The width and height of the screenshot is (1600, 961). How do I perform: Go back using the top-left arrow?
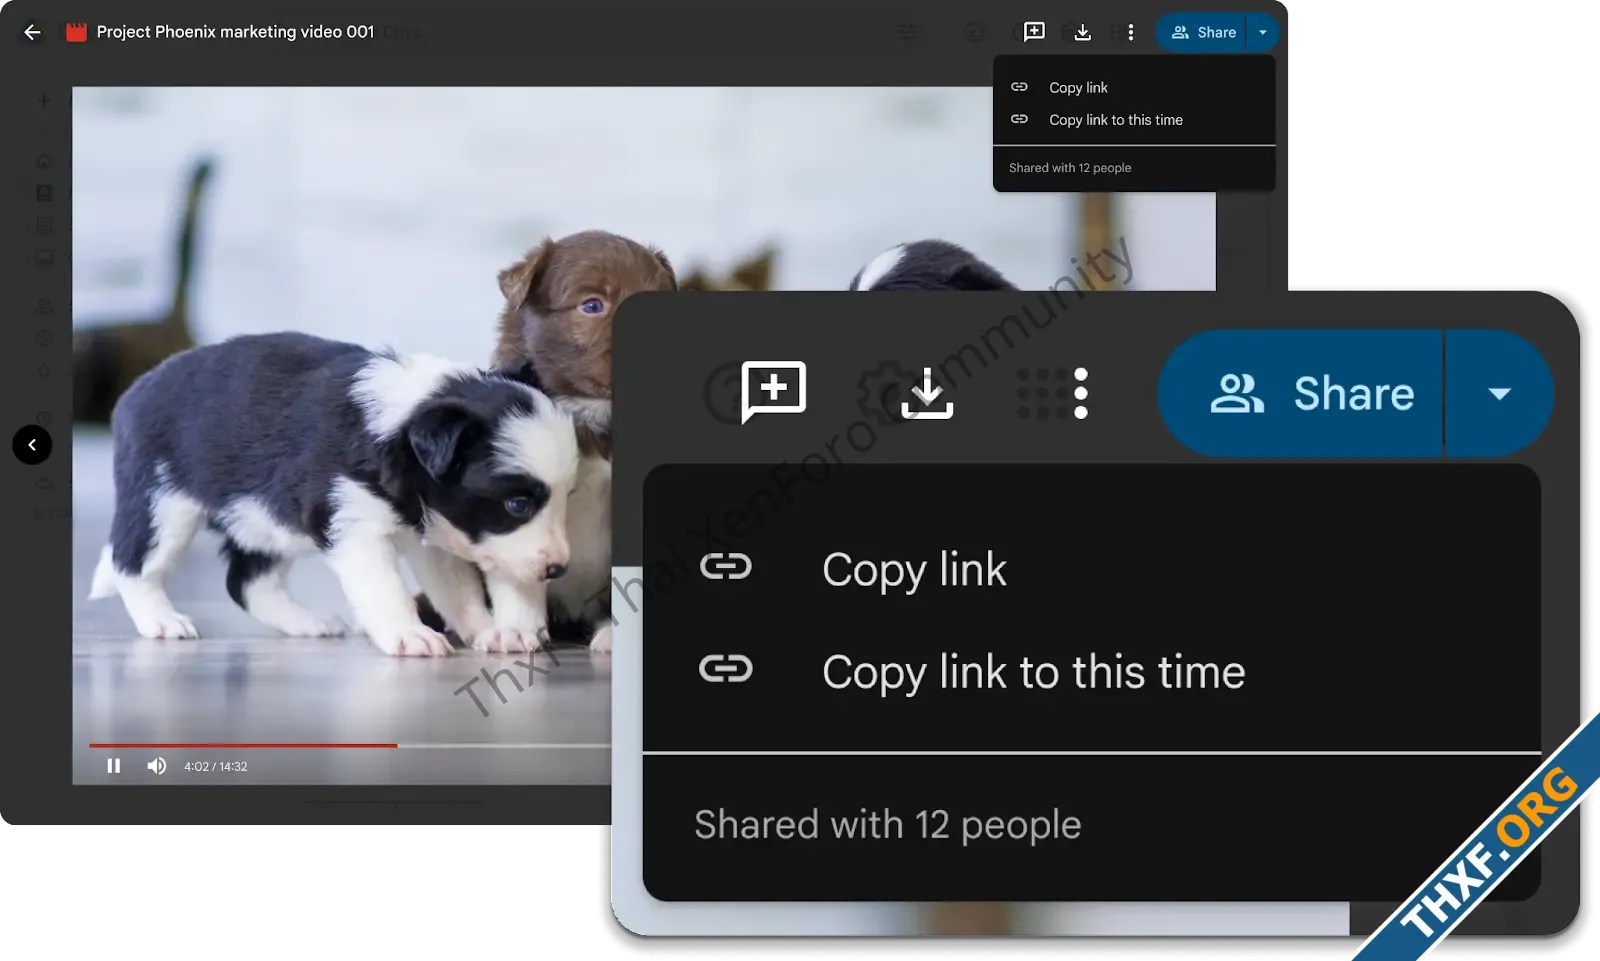pos(32,32)
